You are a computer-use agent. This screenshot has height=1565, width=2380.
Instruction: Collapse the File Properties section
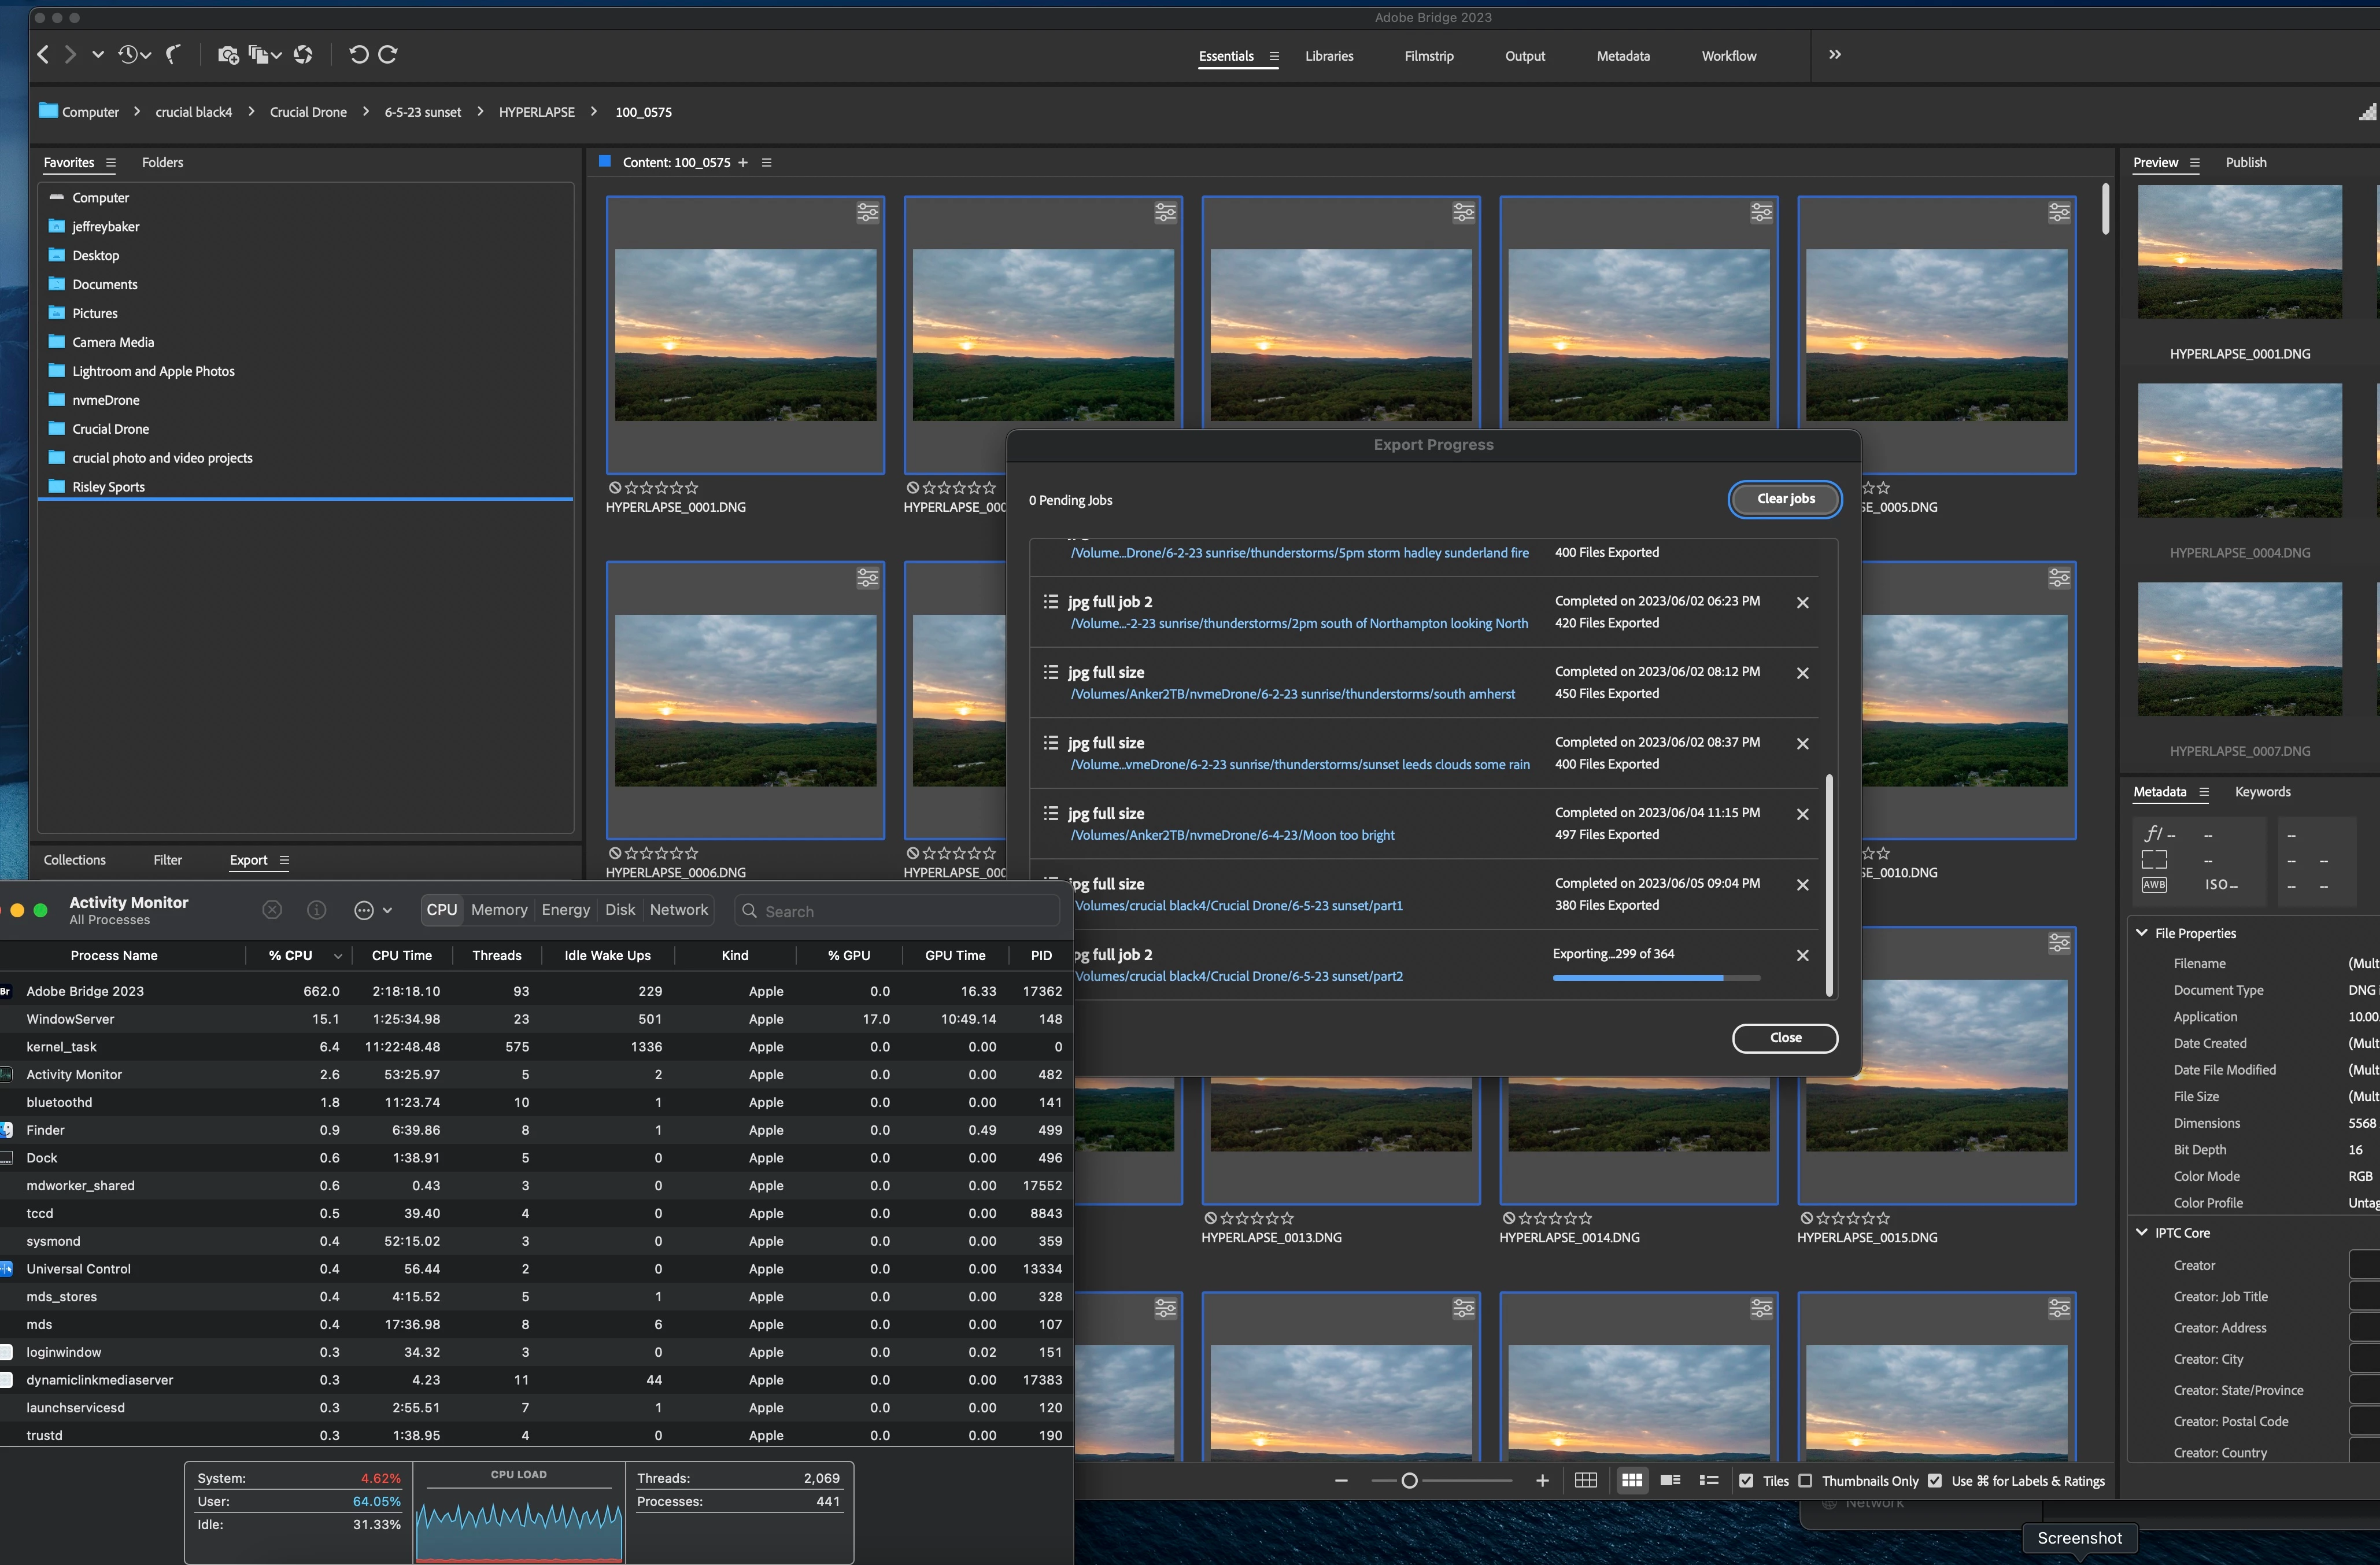click(x=2142, y=932)
